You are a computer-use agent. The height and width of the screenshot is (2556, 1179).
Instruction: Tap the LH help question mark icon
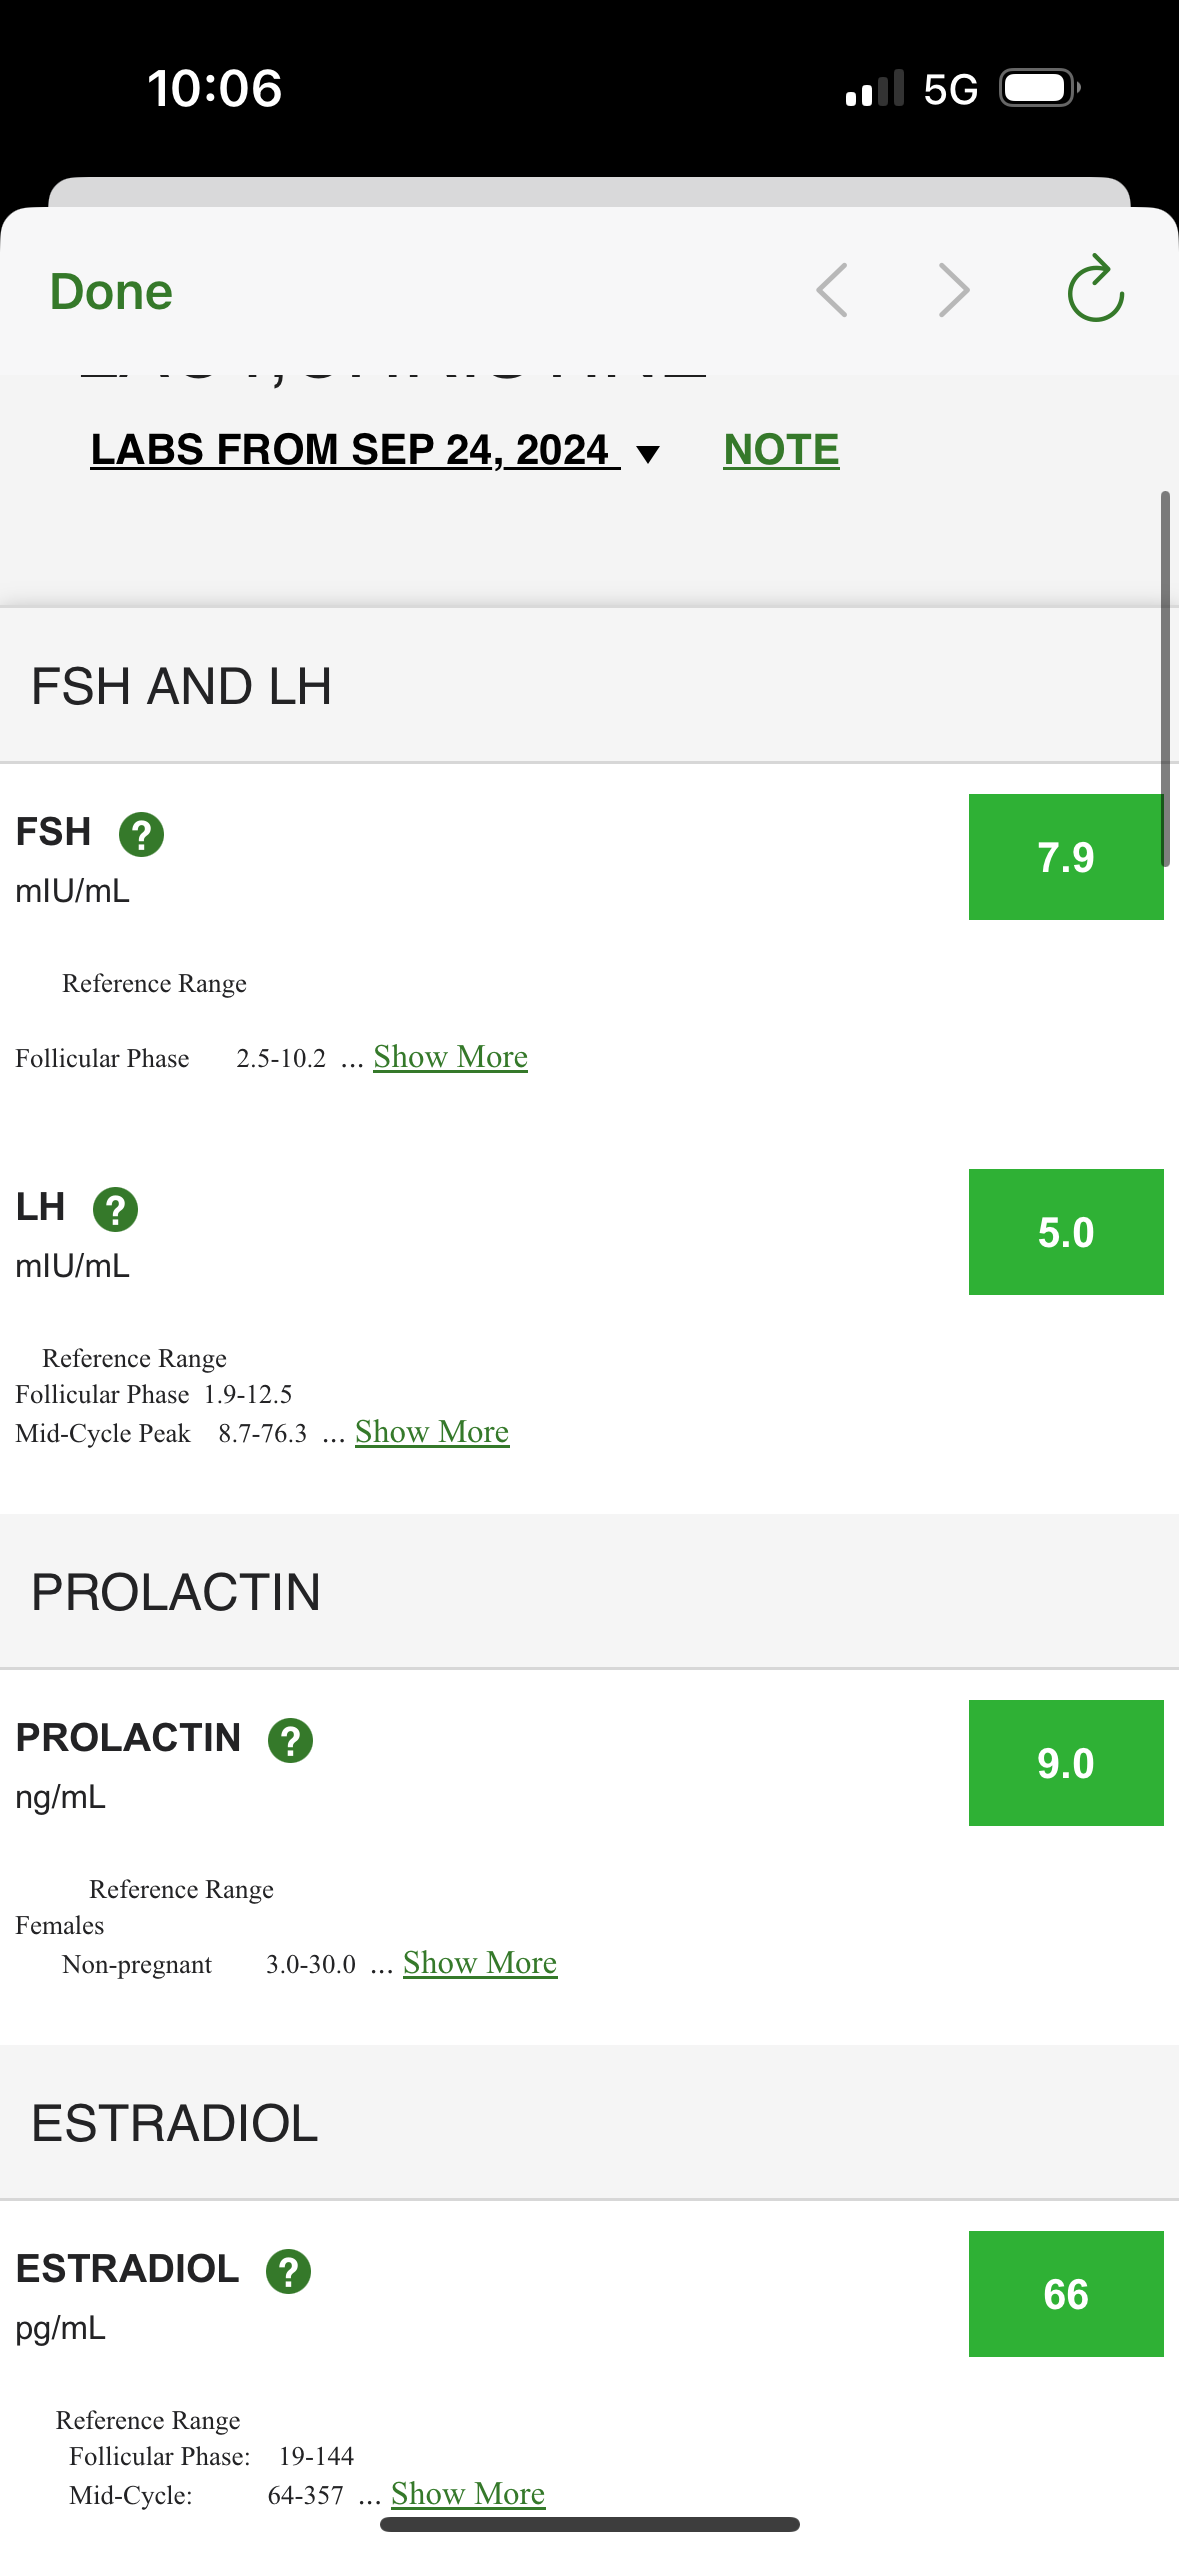pos(115,1209)
